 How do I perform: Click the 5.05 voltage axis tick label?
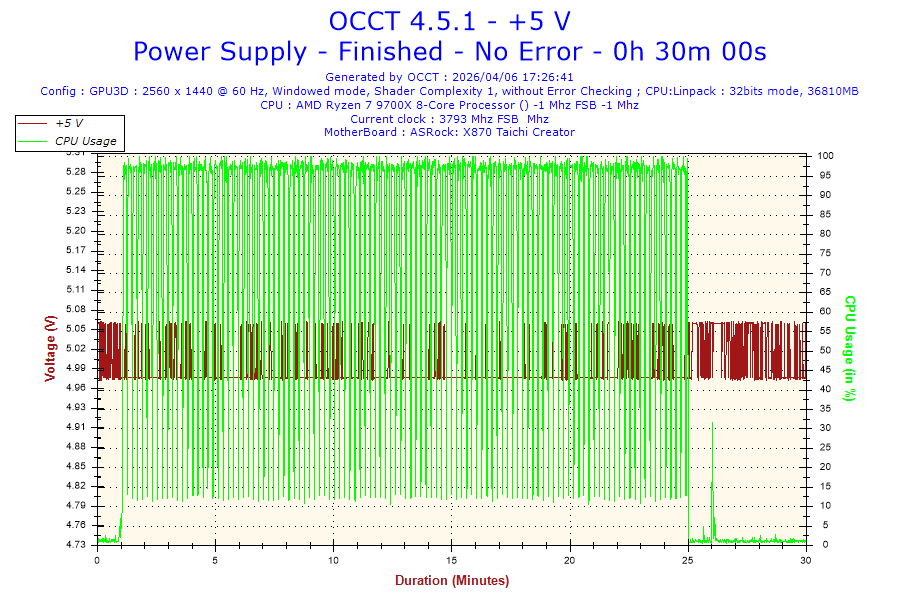click(x=76, y=329)
